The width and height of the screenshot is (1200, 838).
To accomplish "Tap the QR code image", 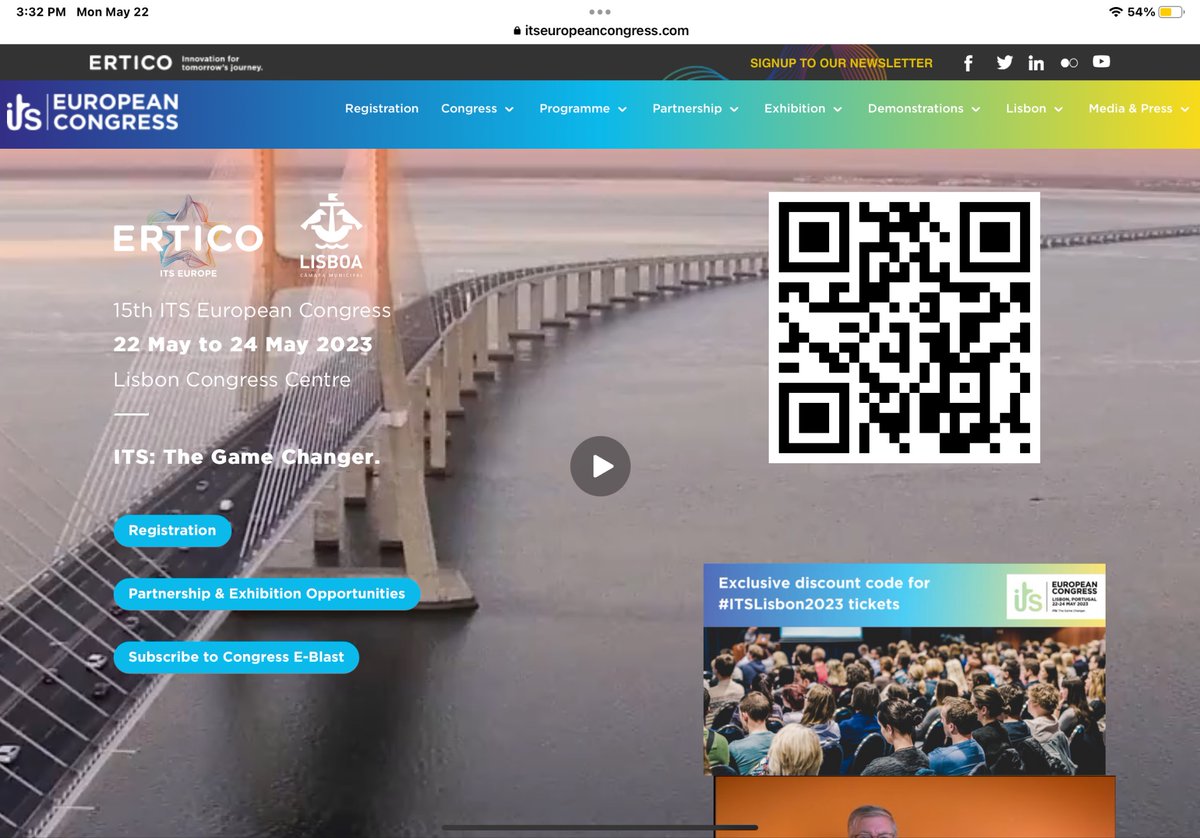I will click(904, 327).
